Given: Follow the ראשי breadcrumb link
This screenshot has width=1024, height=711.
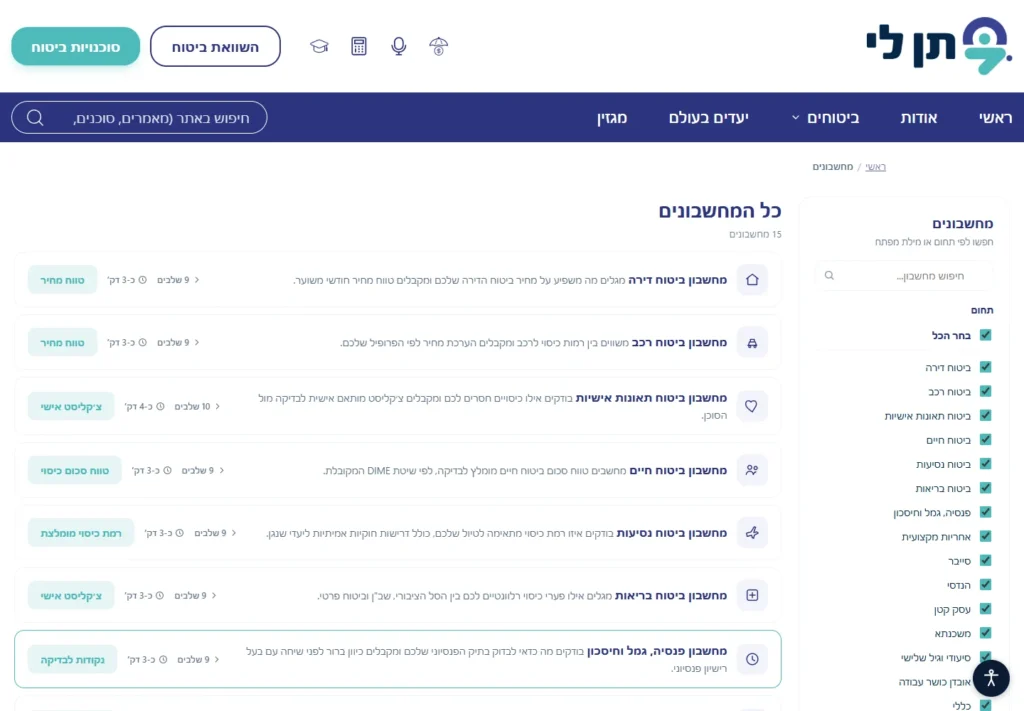Looking at the screenshot, I should [x=876, y=167].
